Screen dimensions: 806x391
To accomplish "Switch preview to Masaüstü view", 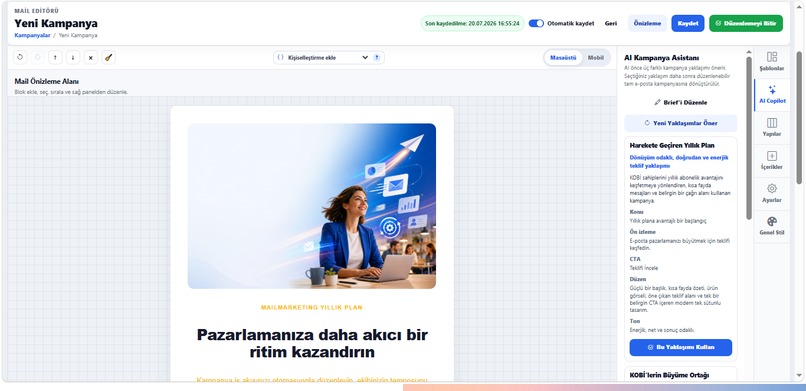I will click(x=563, y=58).
